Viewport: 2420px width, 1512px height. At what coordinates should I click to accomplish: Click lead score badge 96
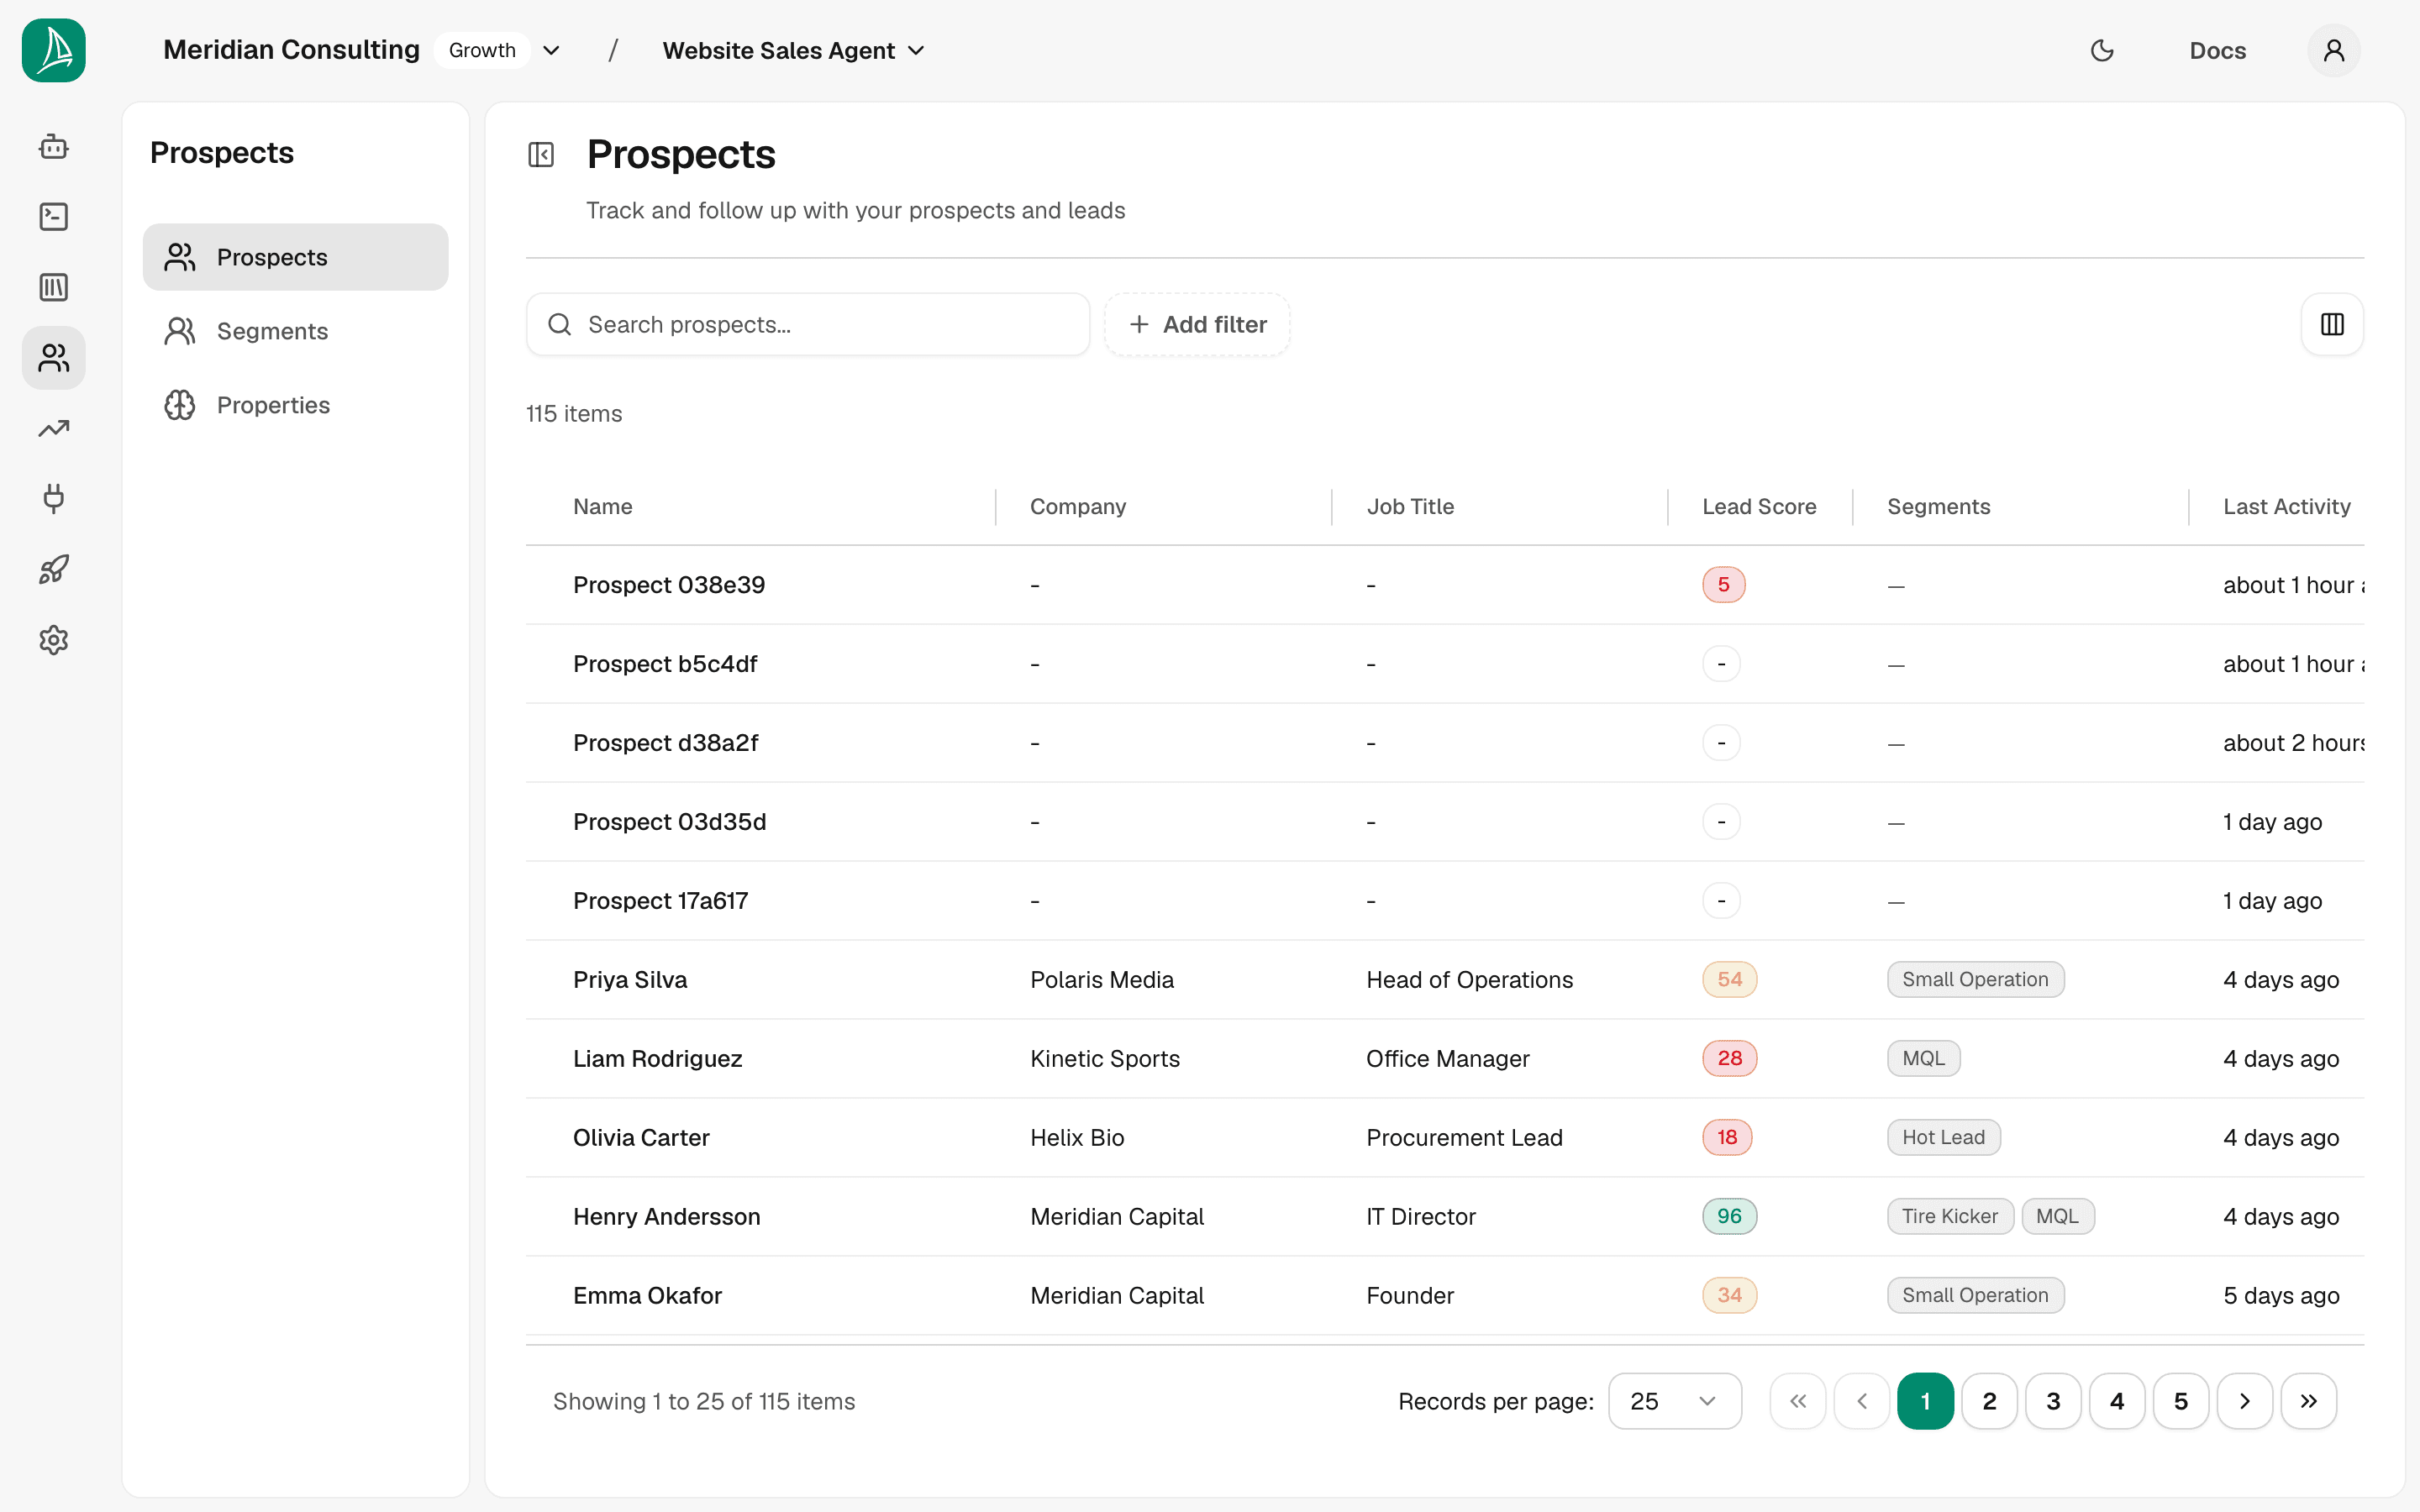click(1729, 1216)
